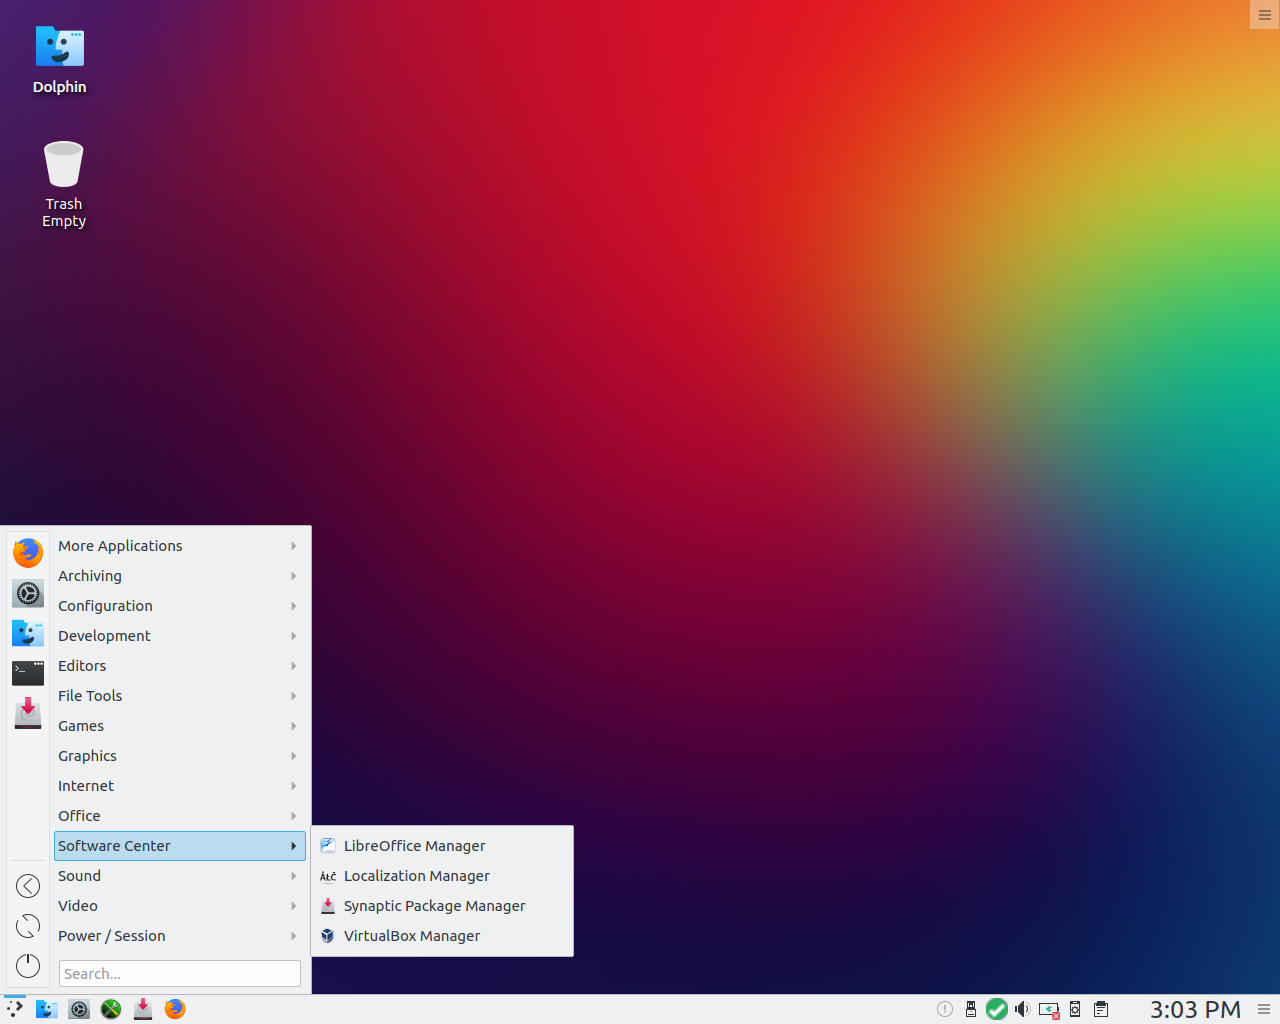Image resolution: width=1280 pixels, height=1024 pixels.
Task: Click the power-off icon in menu sidebar
Action: pyautogui.click(x=28, y=966)
